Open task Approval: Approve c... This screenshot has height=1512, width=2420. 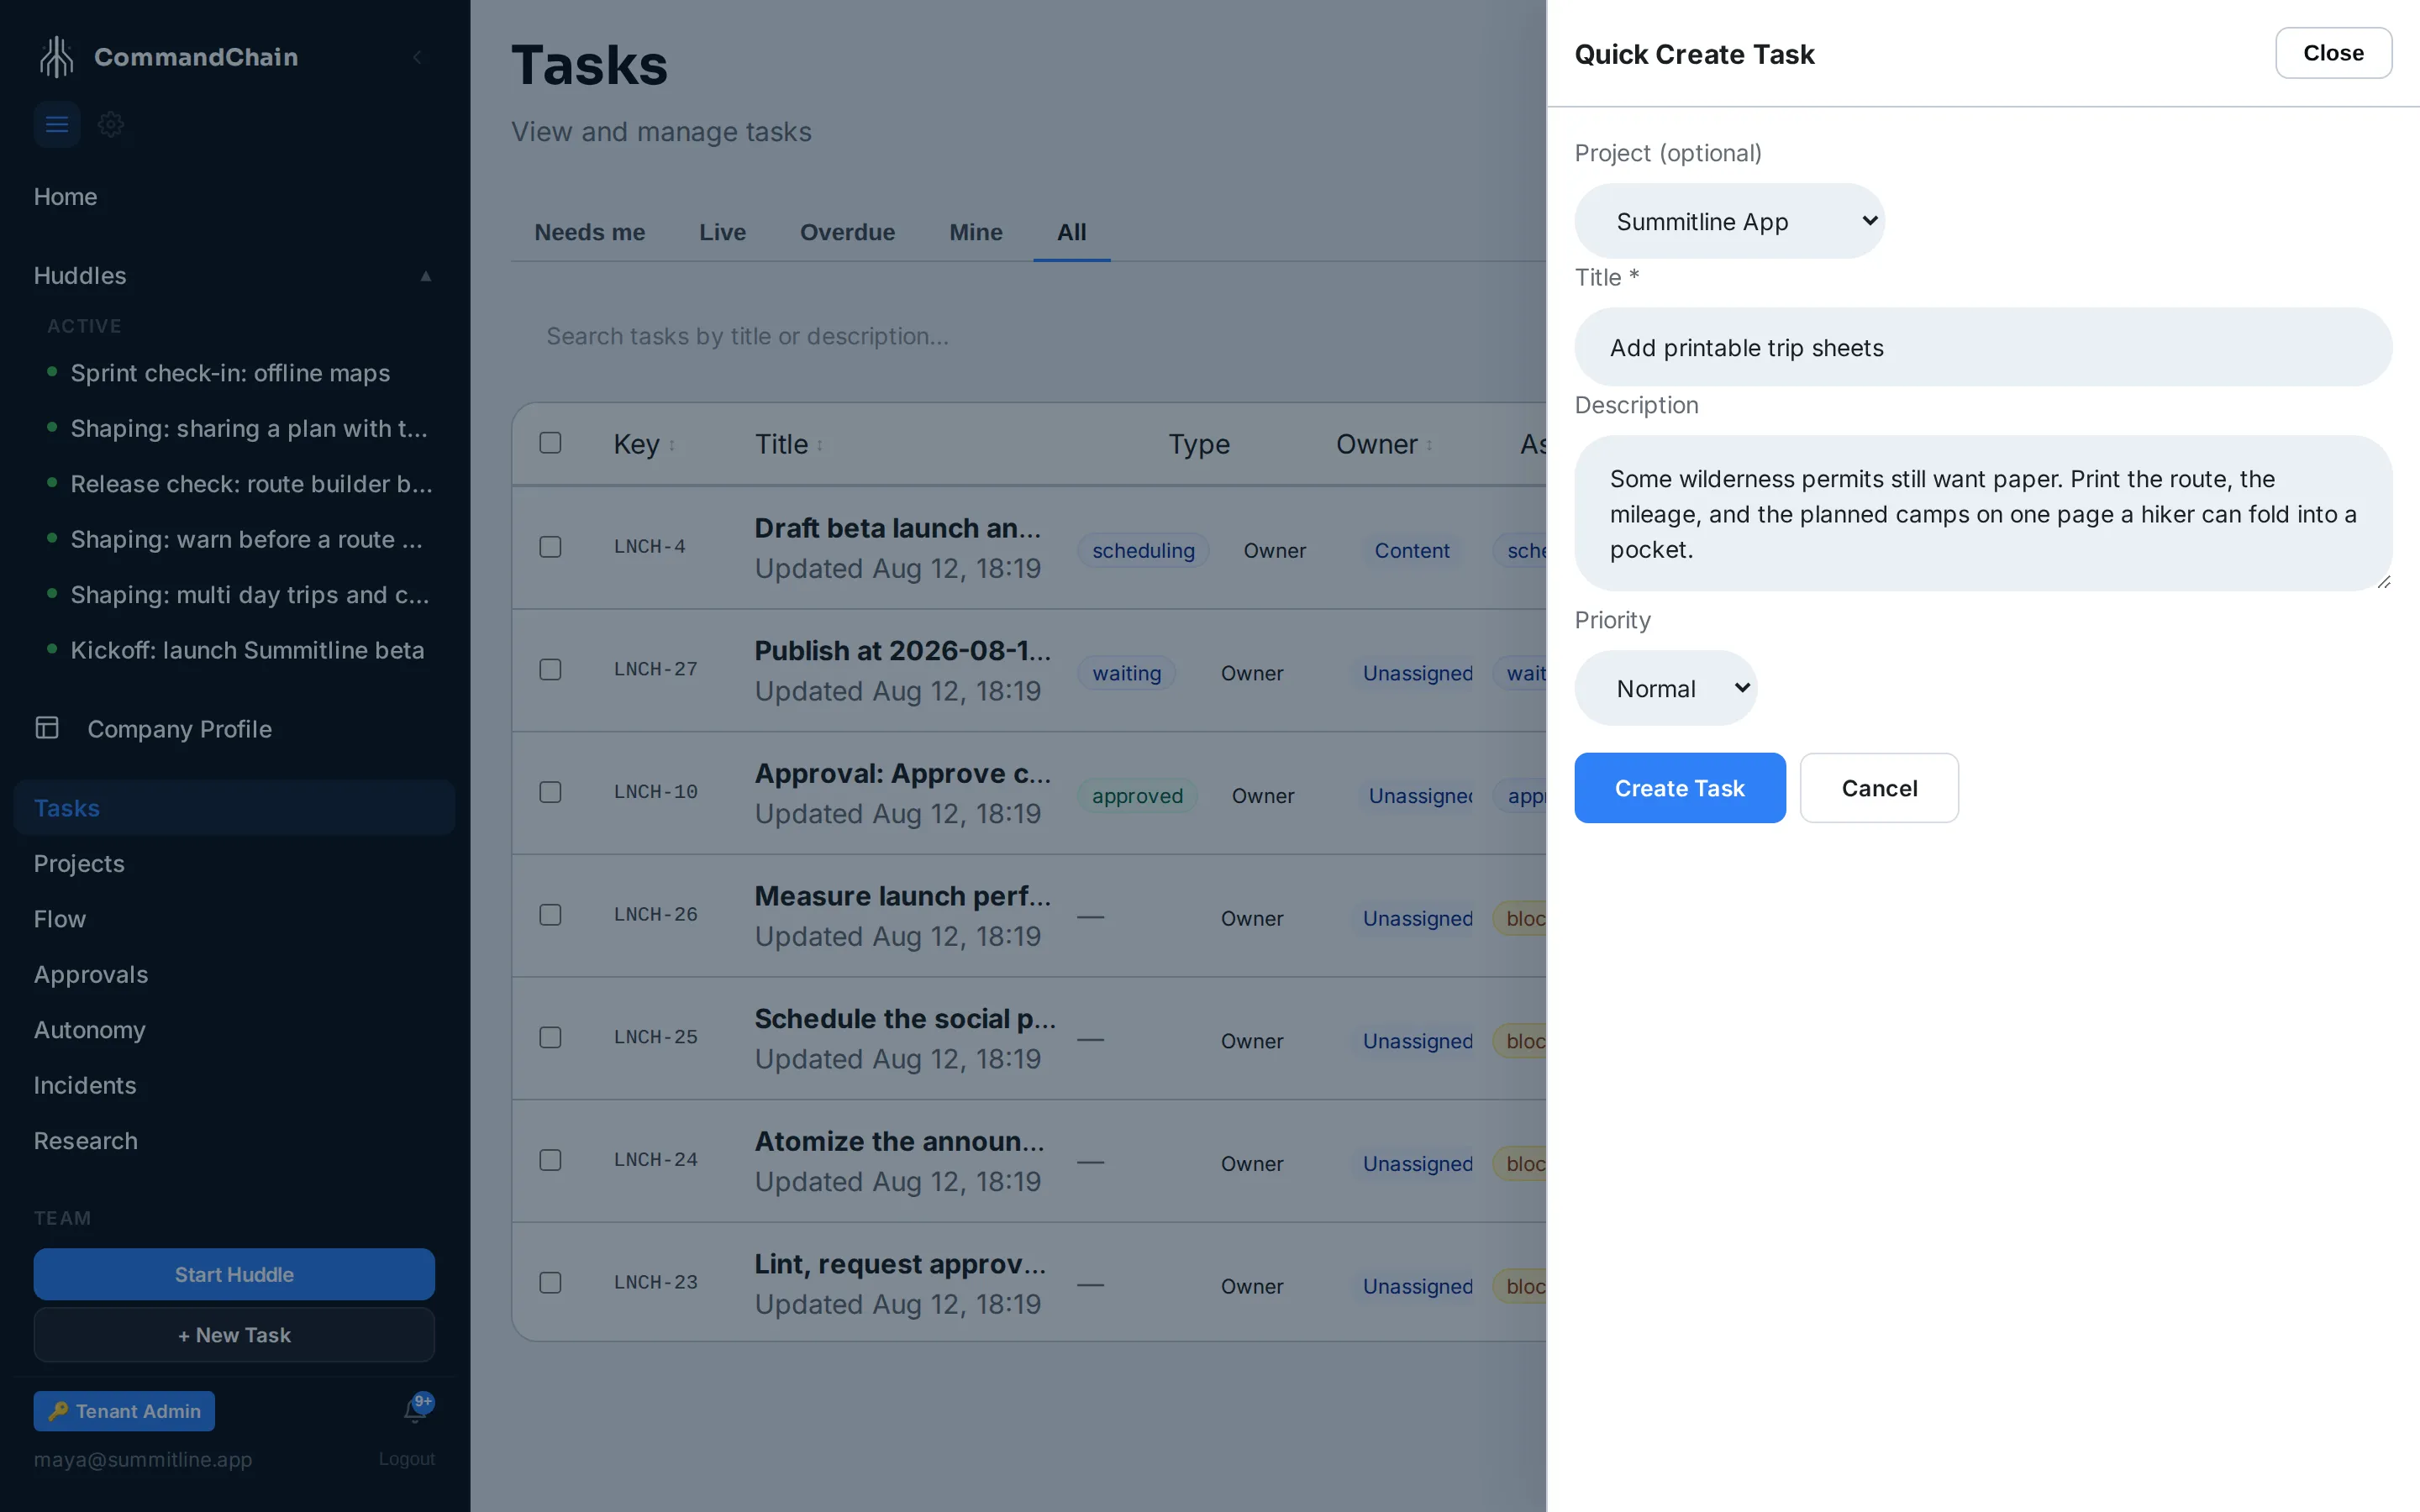[902, 773]
